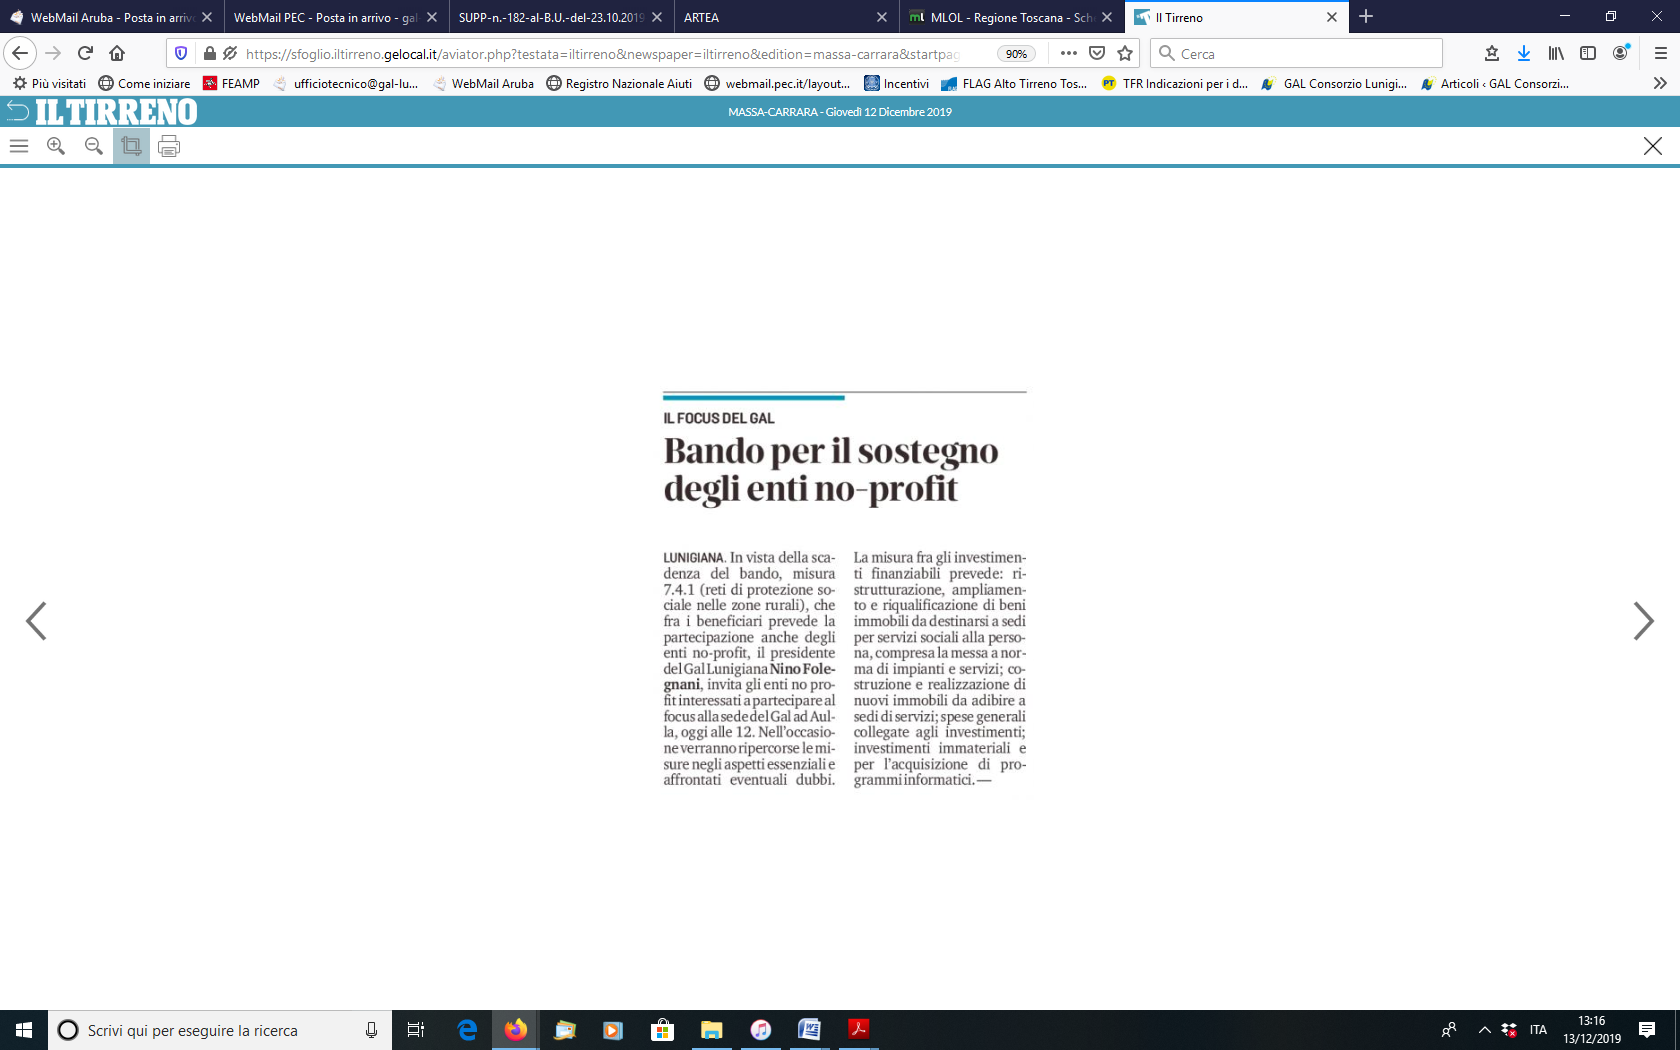
Task: Open the Firefox application menu
Action: click(1661, 53)
